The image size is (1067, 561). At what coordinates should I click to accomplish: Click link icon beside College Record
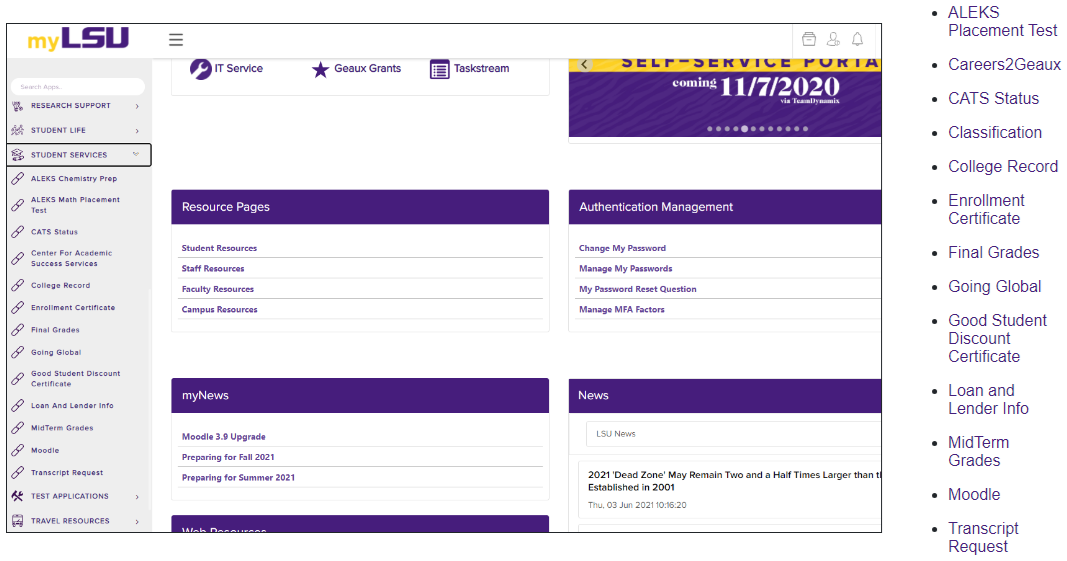click(x=18, y=285)
